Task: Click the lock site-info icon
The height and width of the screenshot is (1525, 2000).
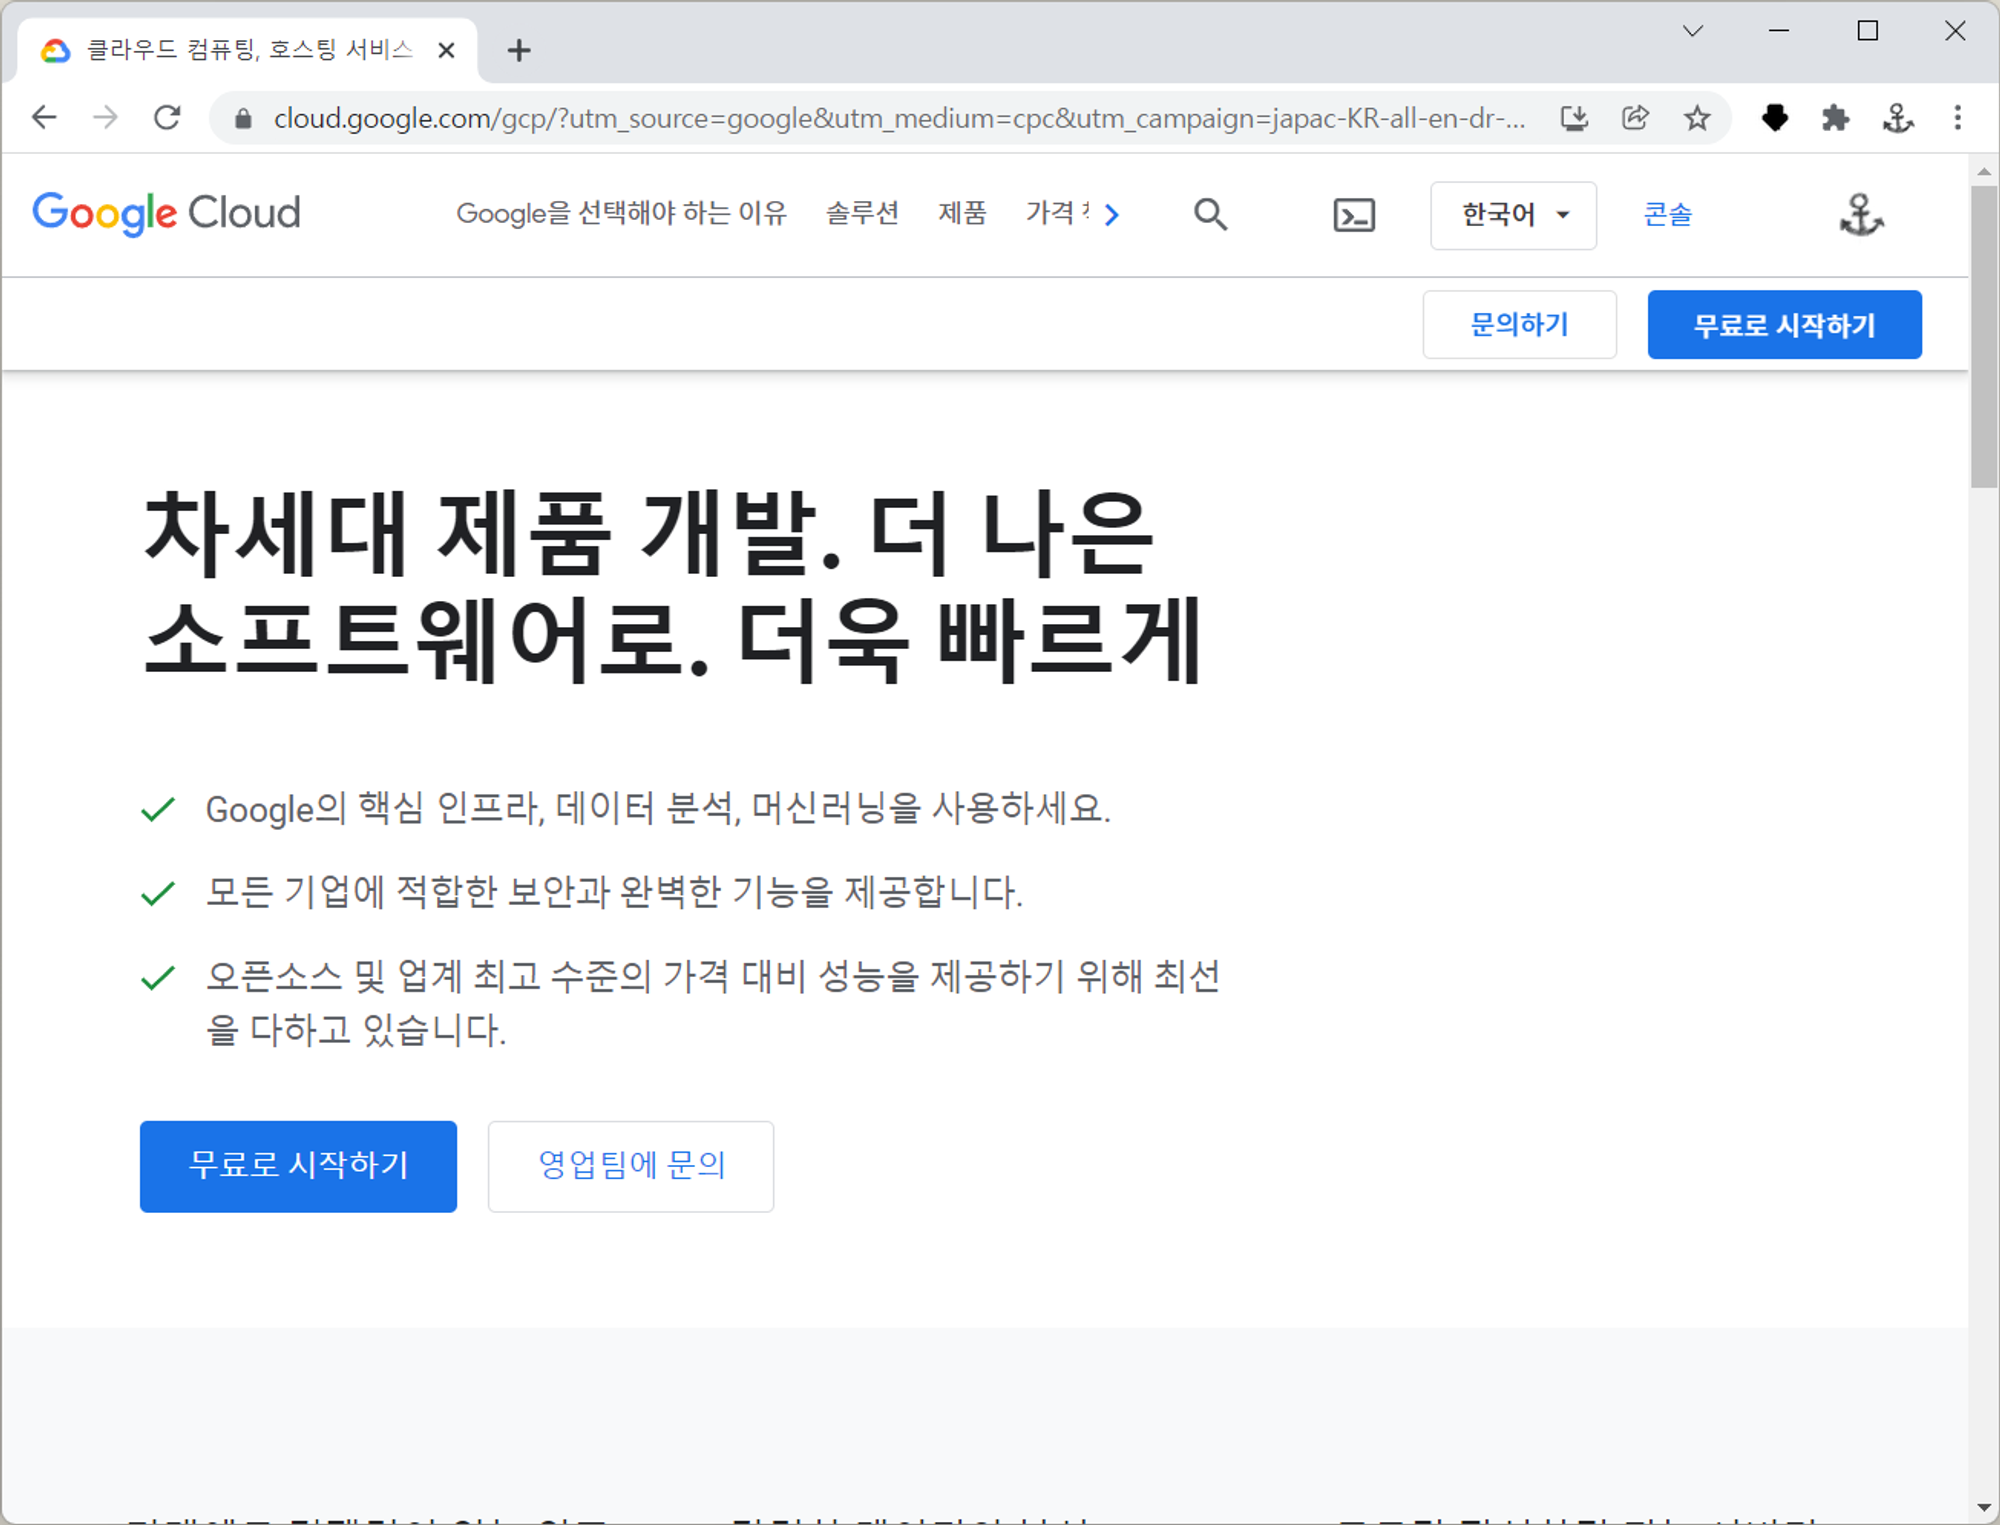Action: point(243,119)
